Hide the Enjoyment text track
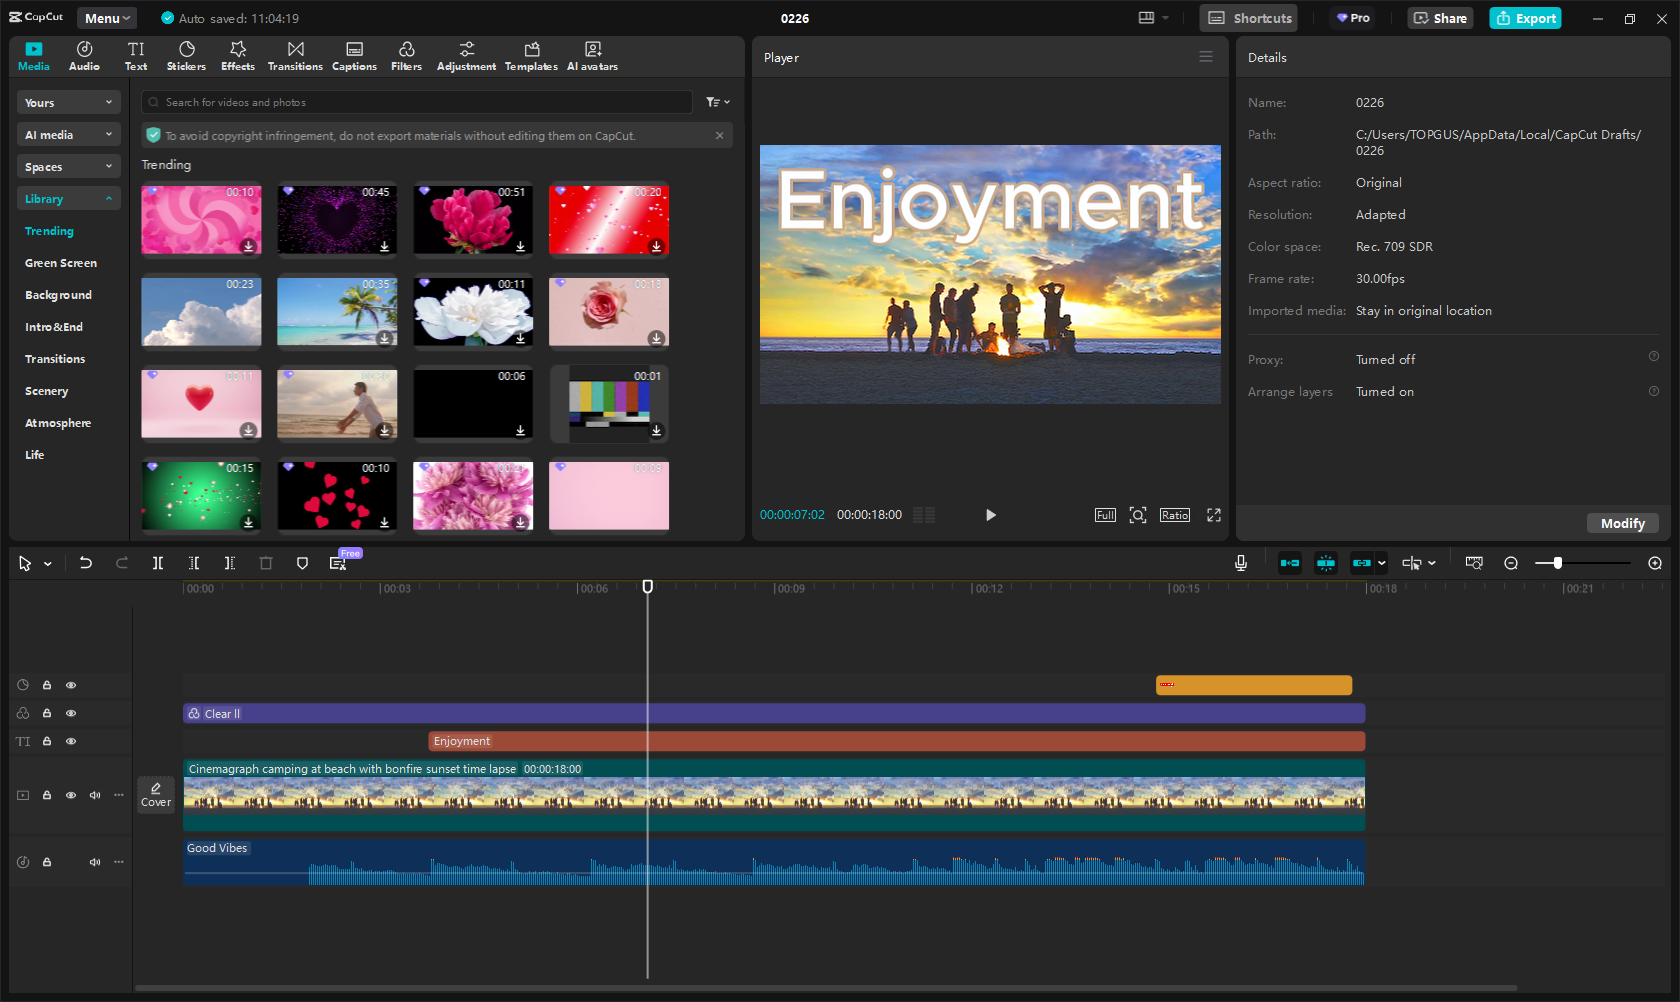The height and width of the screenshot is (1002, 1680). 71,741
